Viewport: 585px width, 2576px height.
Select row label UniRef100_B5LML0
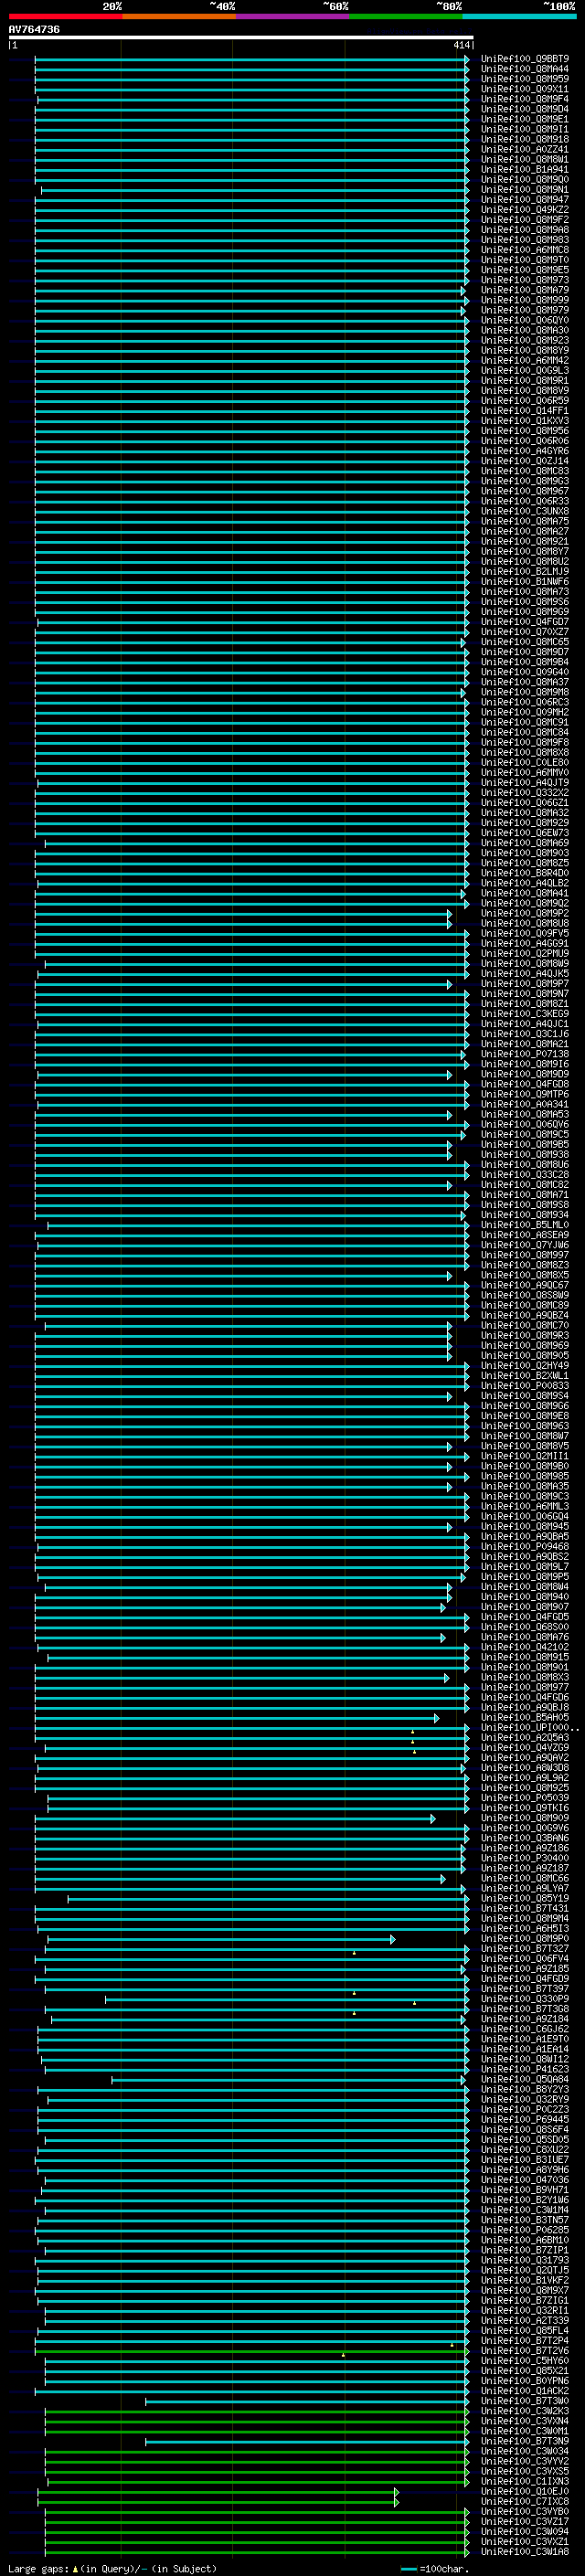pos(525,1224)
